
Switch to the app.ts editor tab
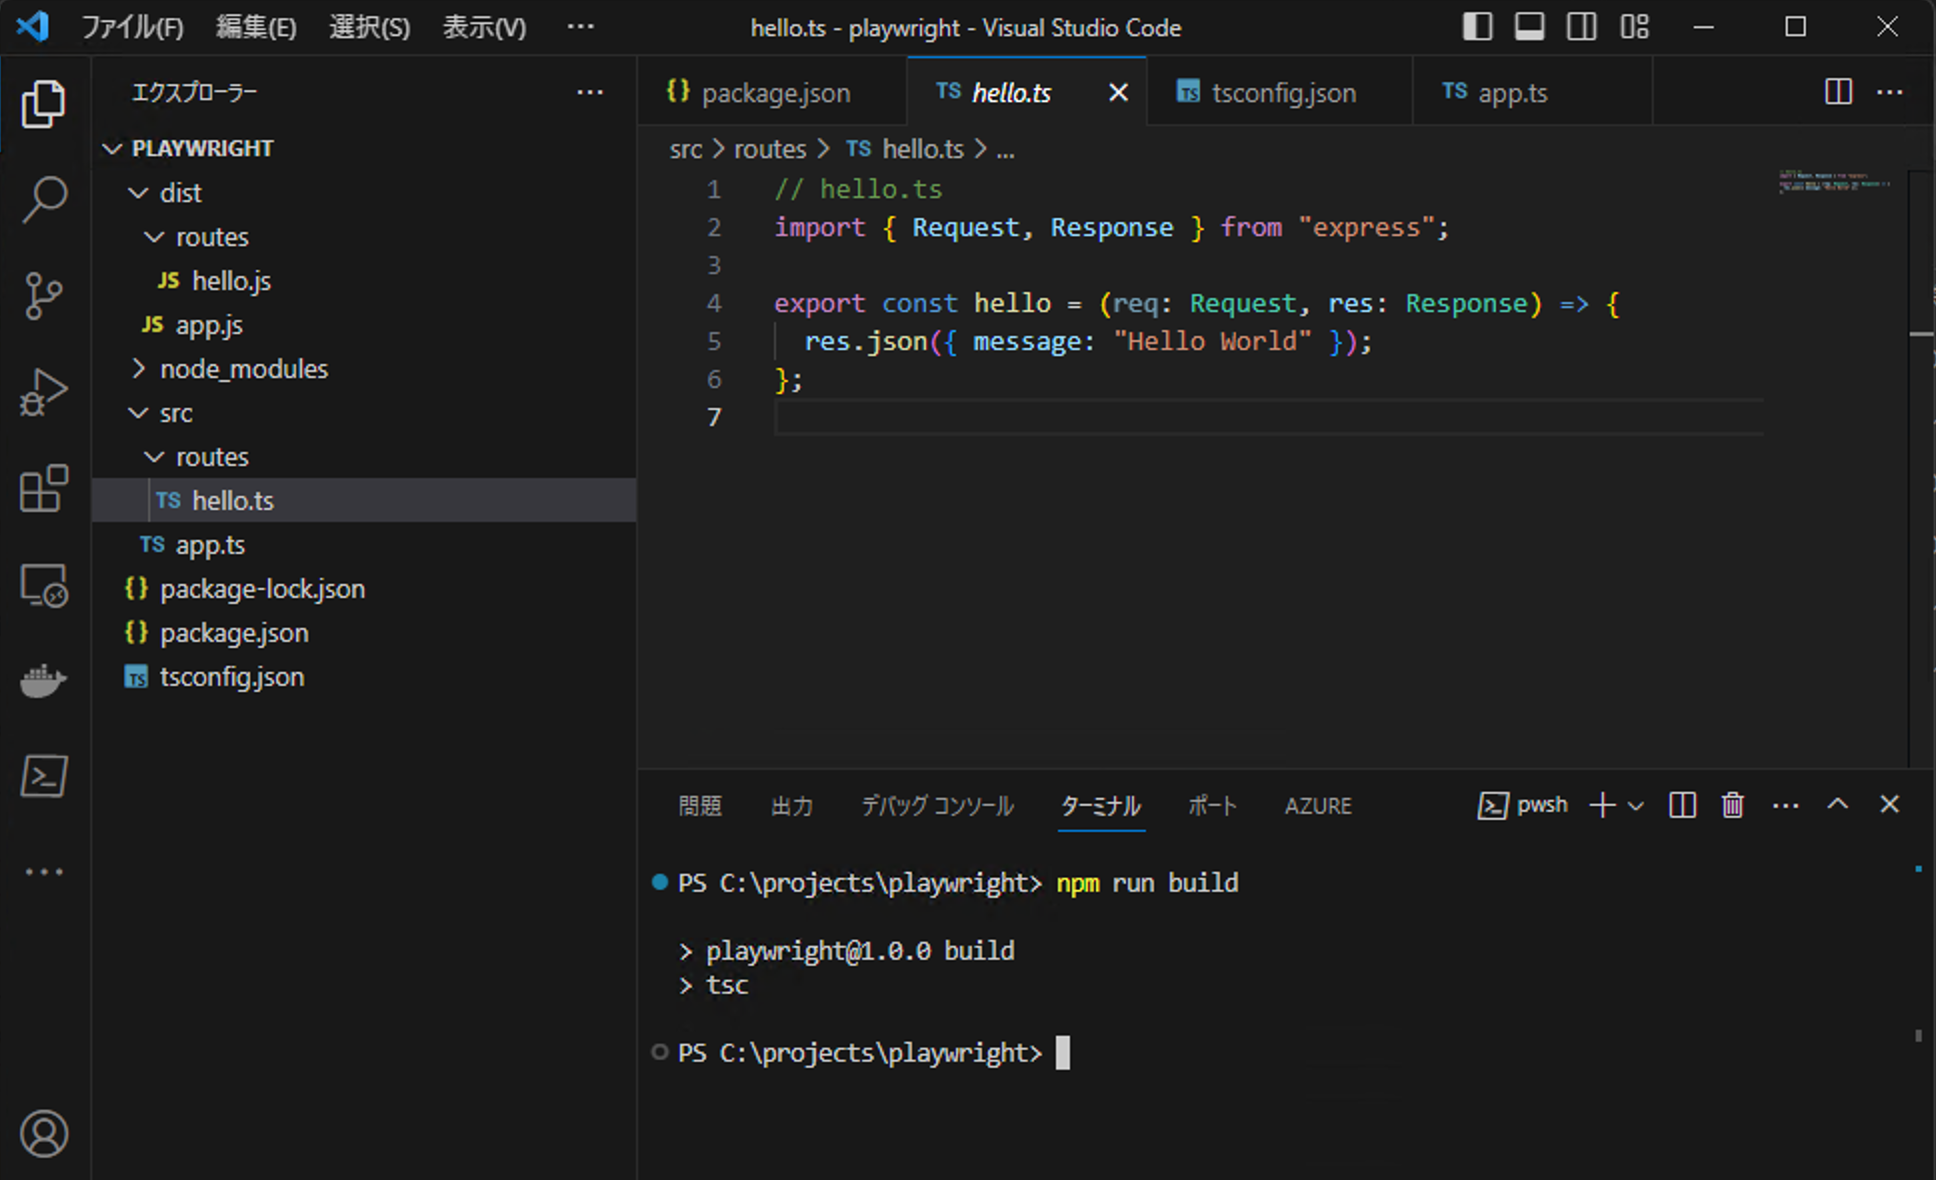[1532, 92]
